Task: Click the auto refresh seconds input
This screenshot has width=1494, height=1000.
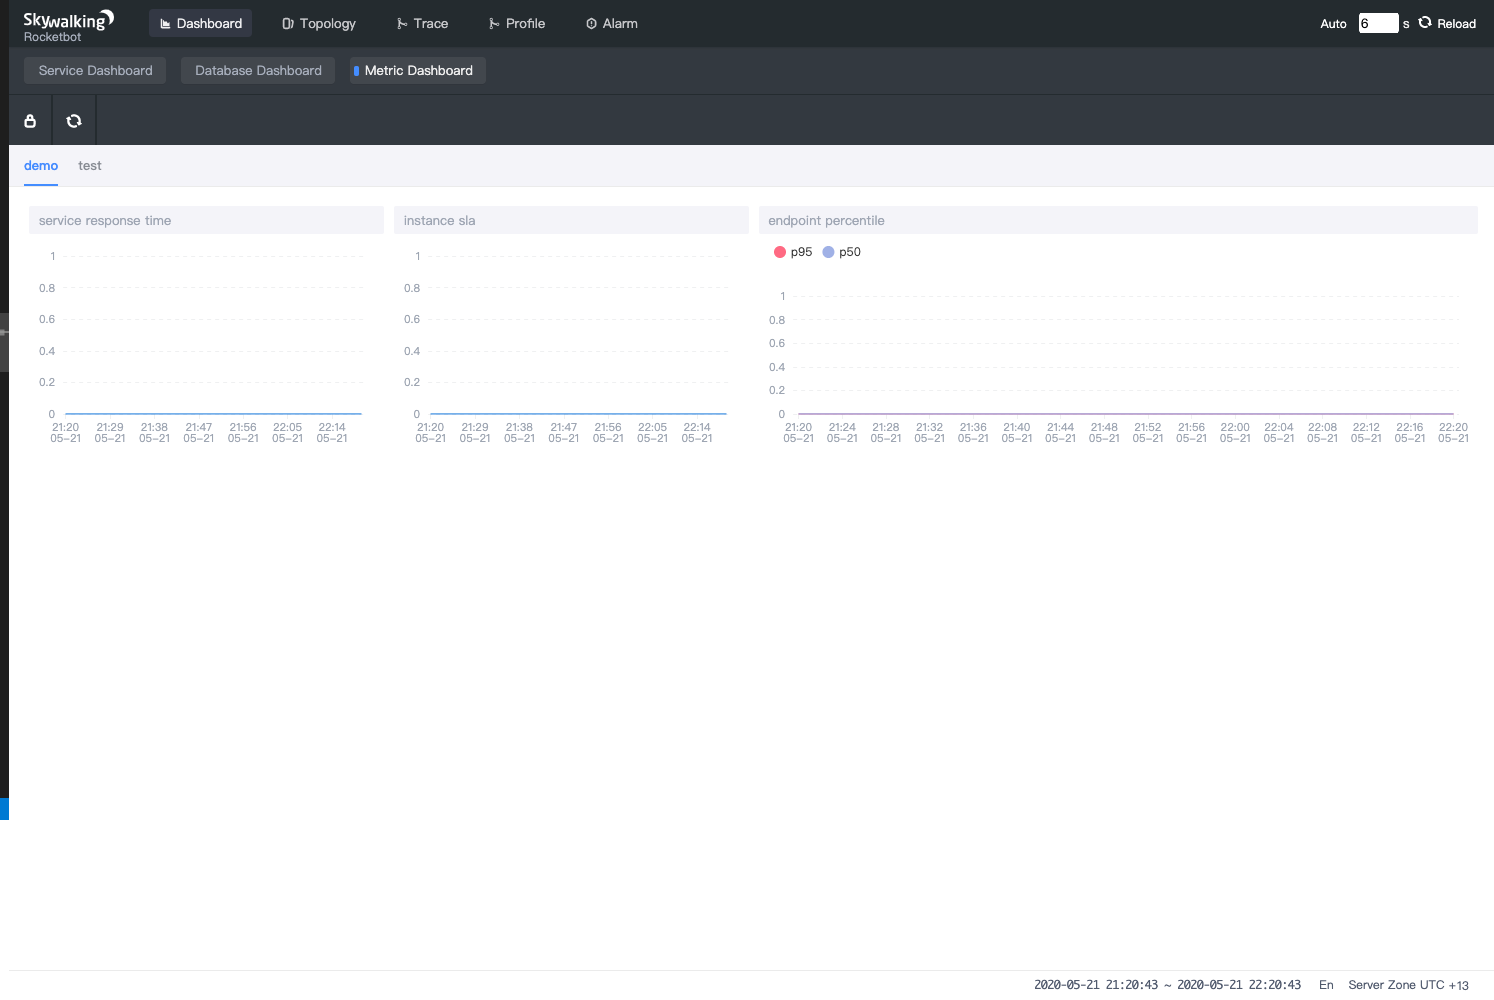Action: [x=1378, y=23]
